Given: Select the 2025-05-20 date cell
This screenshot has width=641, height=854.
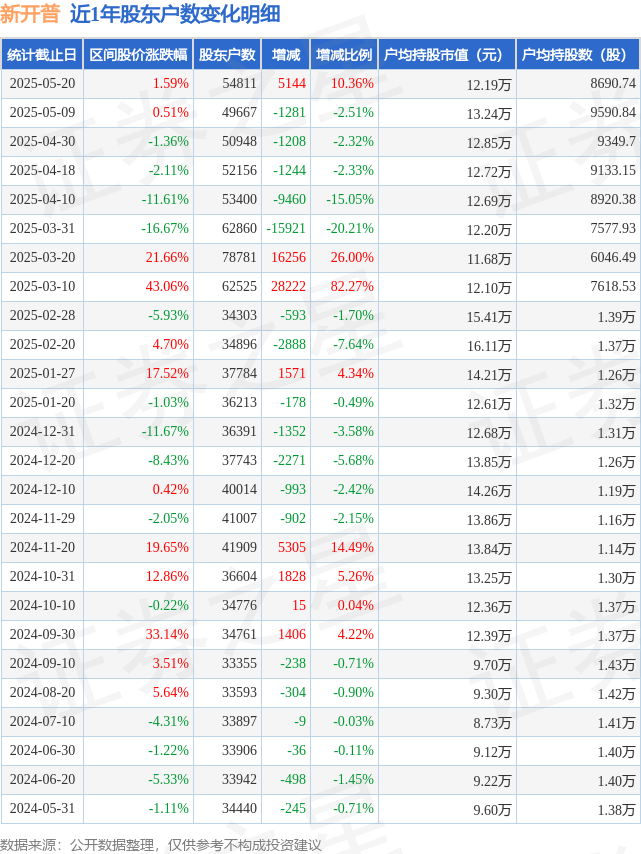Looking at the screenshot, I should (42, 83).
